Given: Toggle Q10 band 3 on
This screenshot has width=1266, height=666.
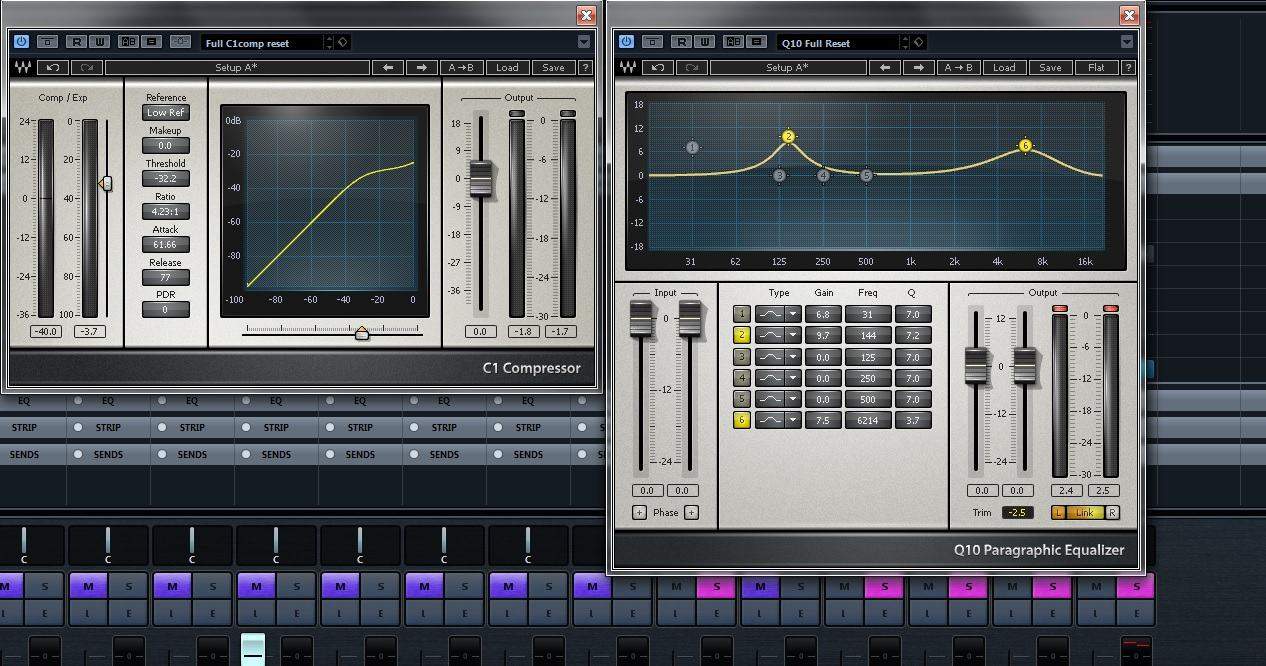Looking at the screenshot, I should pos(742,357).
